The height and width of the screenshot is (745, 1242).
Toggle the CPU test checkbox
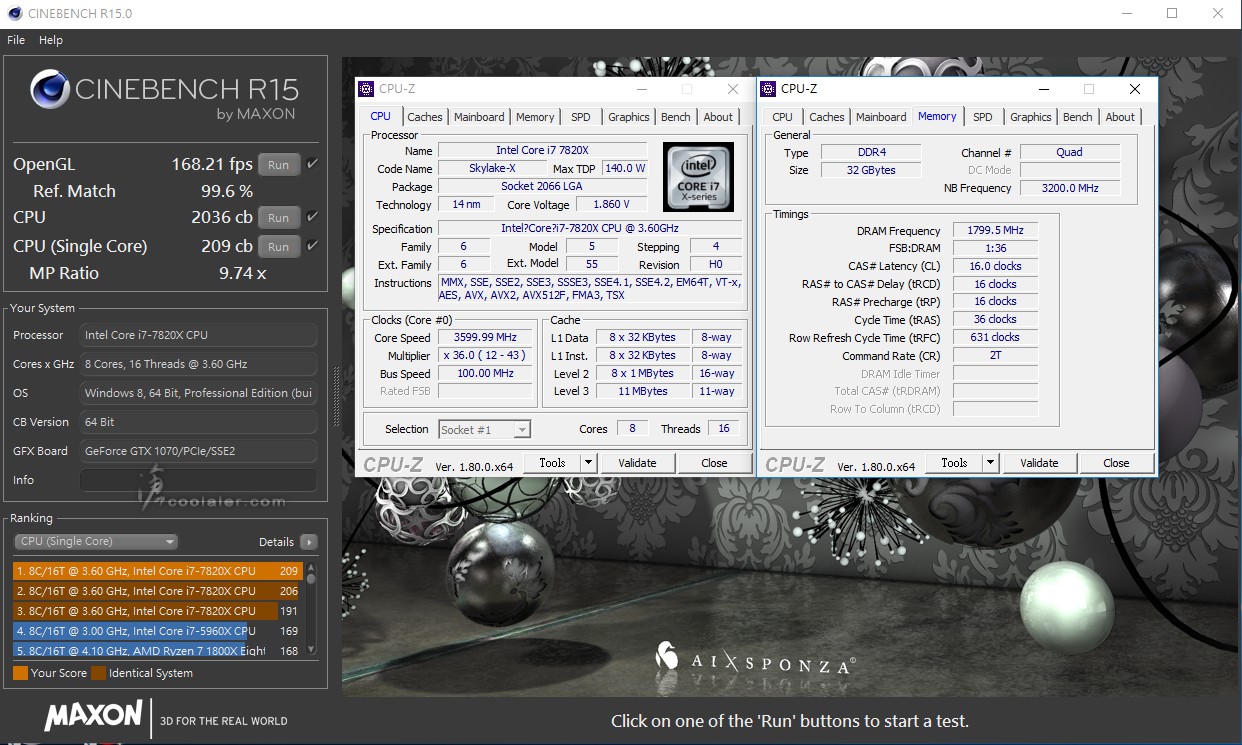coord(313,217)
